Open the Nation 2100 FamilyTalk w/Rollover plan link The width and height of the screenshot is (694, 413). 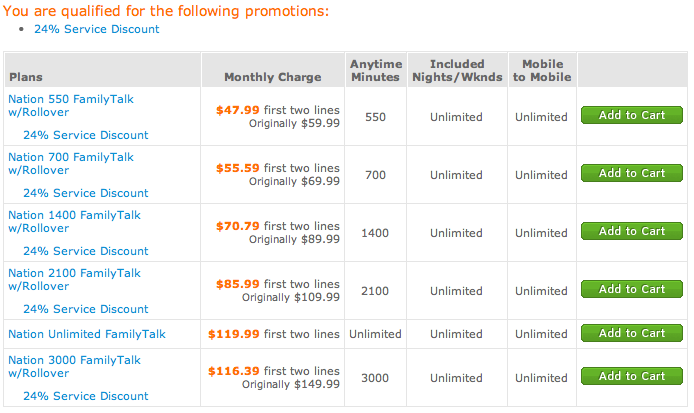[x=74, y=280]
